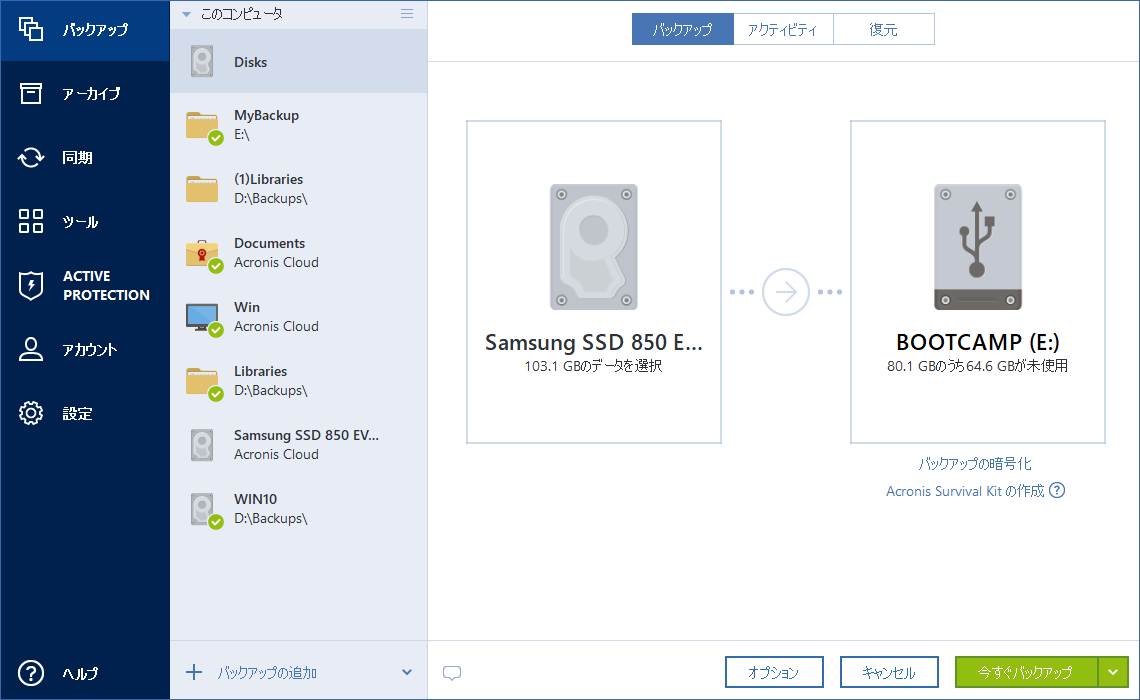The height and width of the screenshot is (700, 1140).
Task: Click the キャンセル button
Action: (888, 672)
